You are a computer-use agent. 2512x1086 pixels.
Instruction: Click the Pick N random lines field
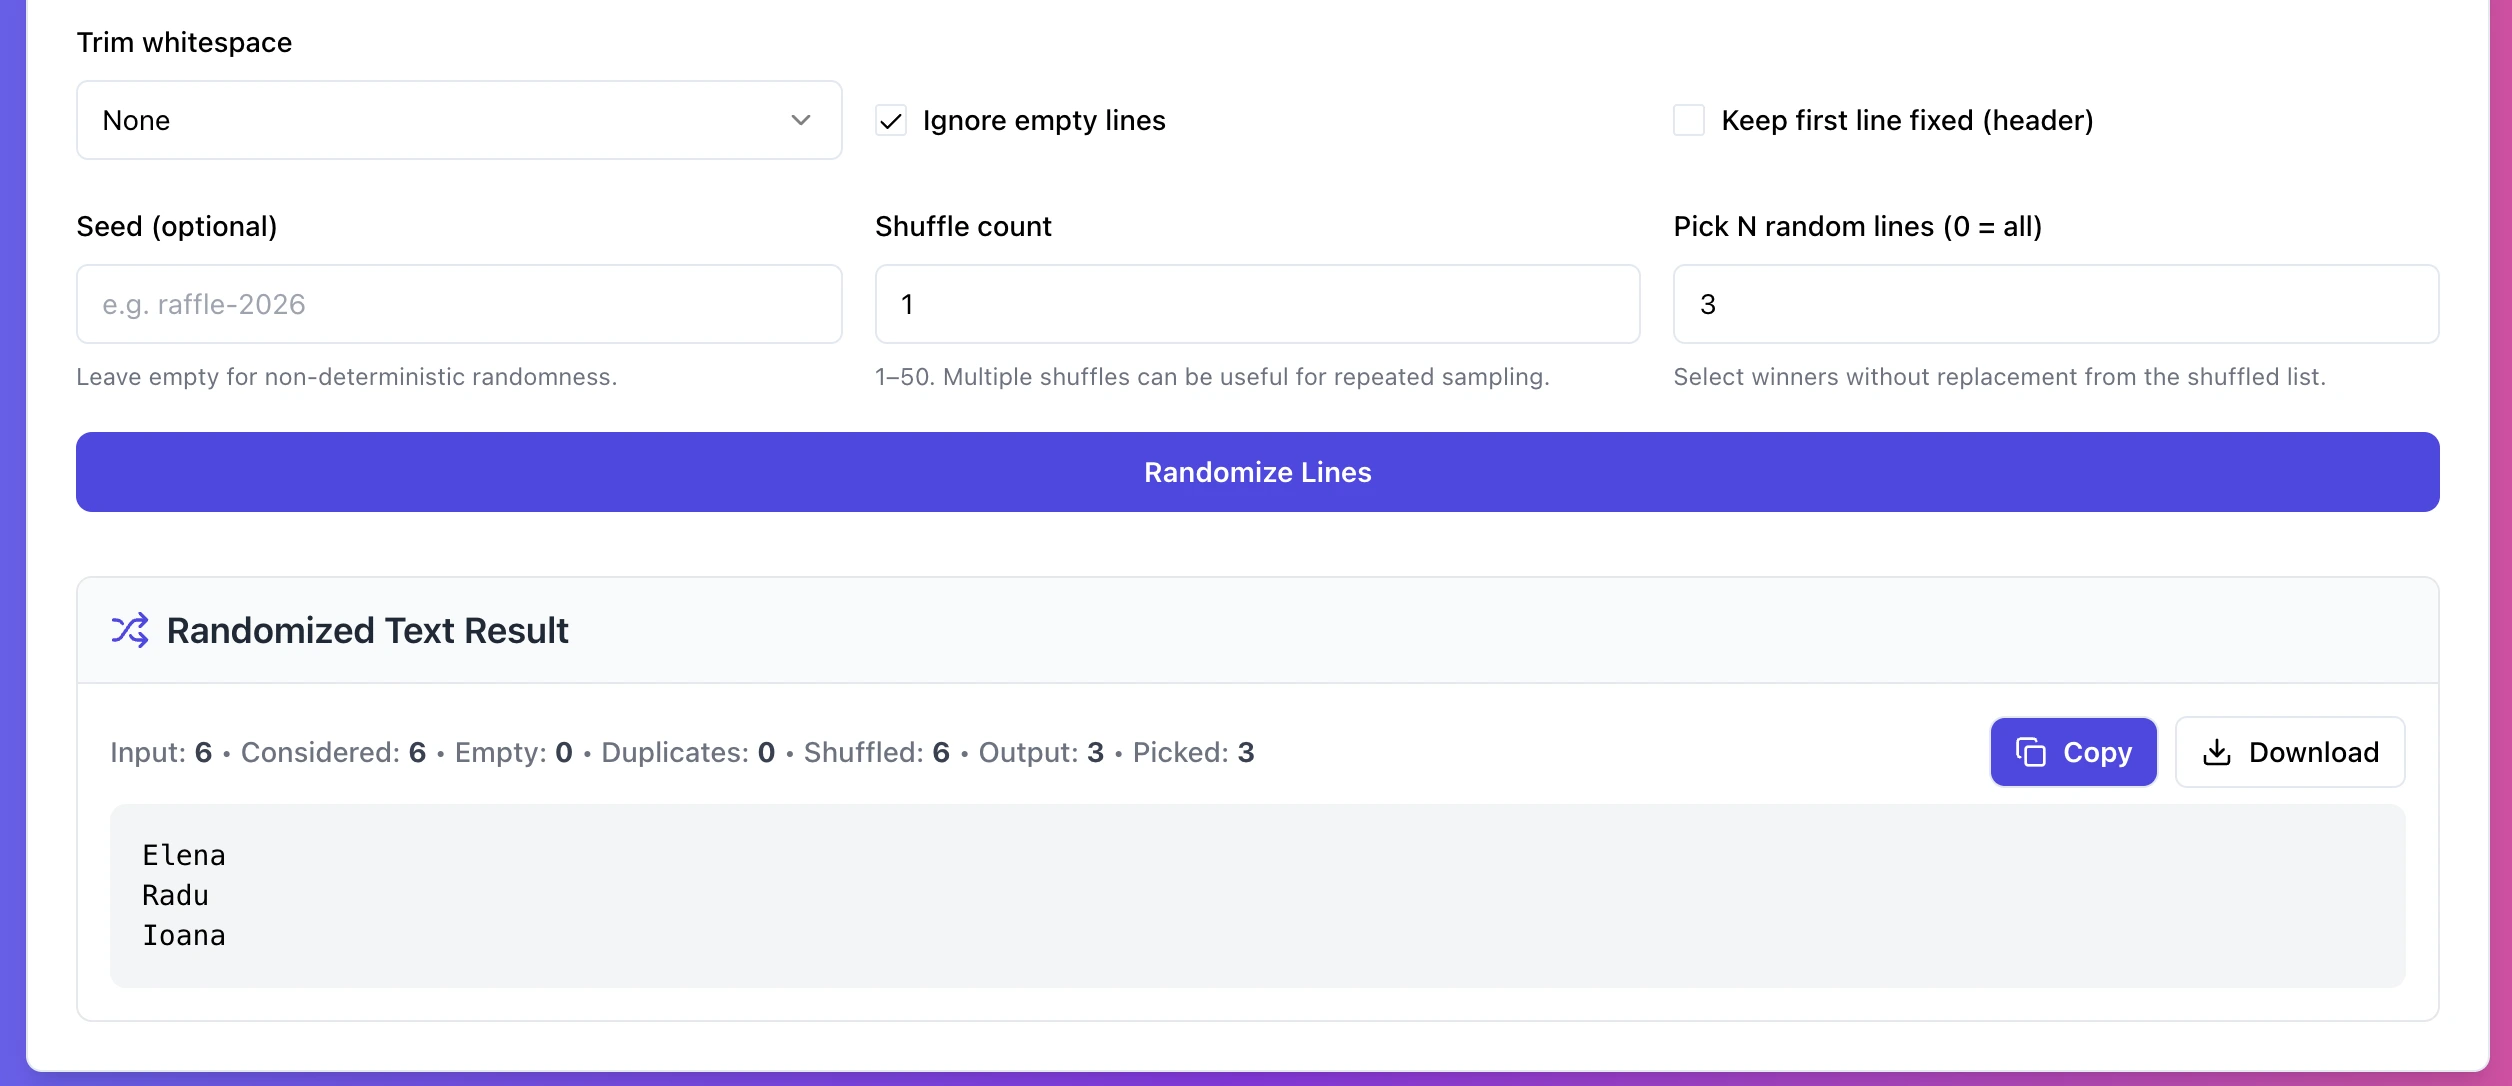tap(2055, 304)
